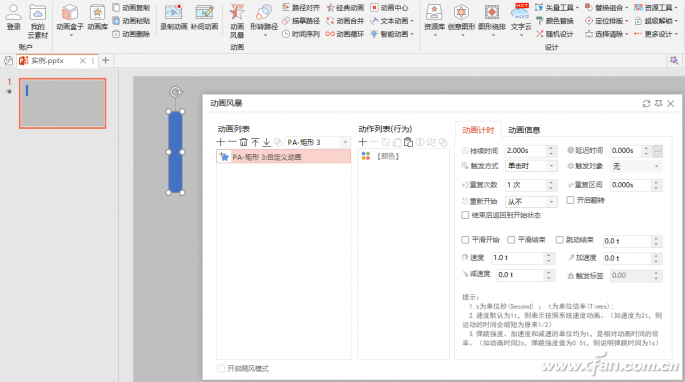Open 时间序列 time sequence
Screen dimensions: 685x382
(301, 34)
